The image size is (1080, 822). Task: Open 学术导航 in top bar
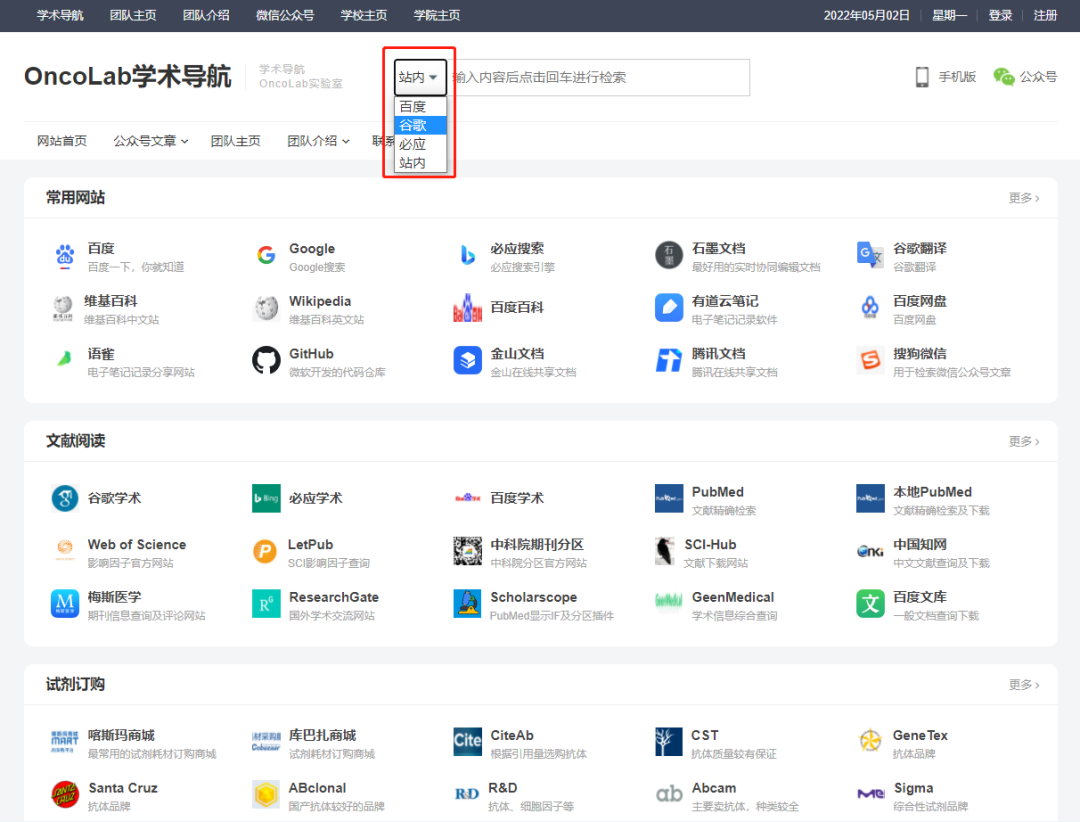coord(60,15)
